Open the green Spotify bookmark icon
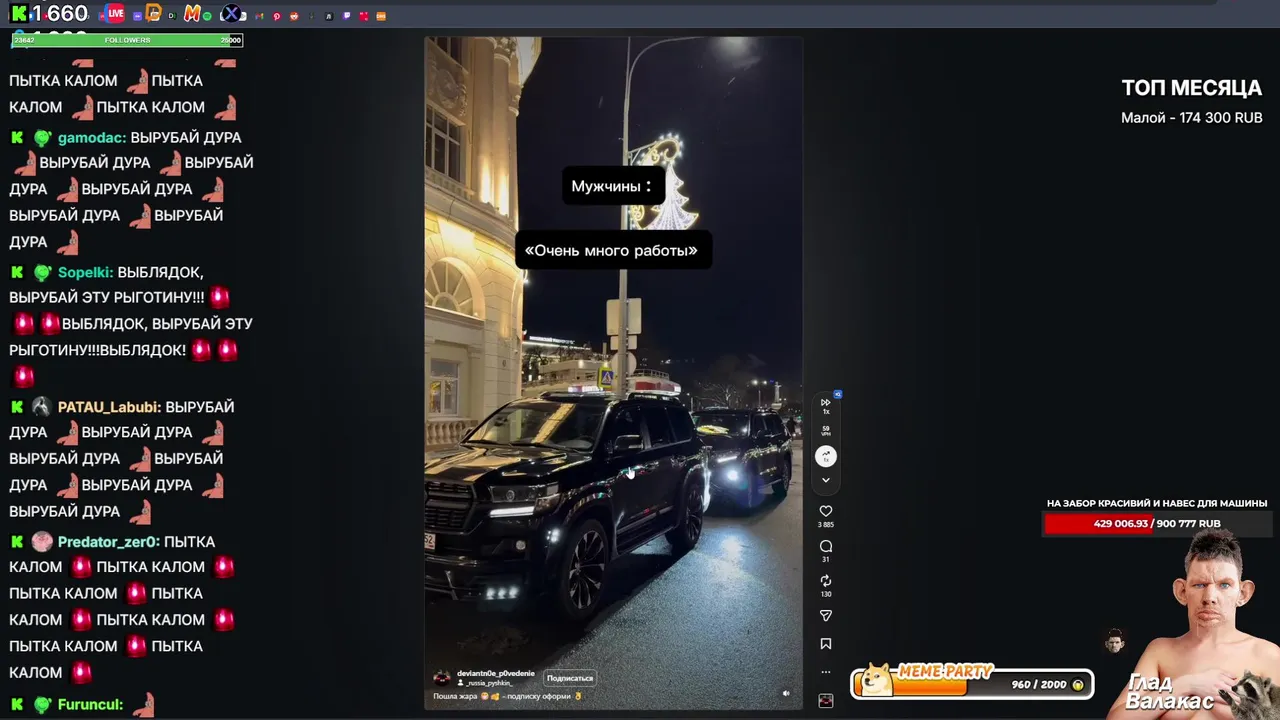Screen dimensions: 1280x720 (x=207, y=16)
